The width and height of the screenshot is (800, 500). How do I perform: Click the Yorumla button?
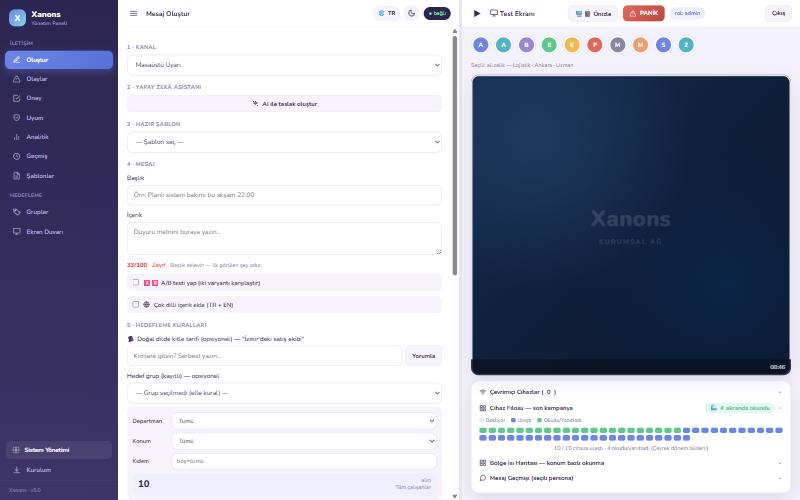423,356
